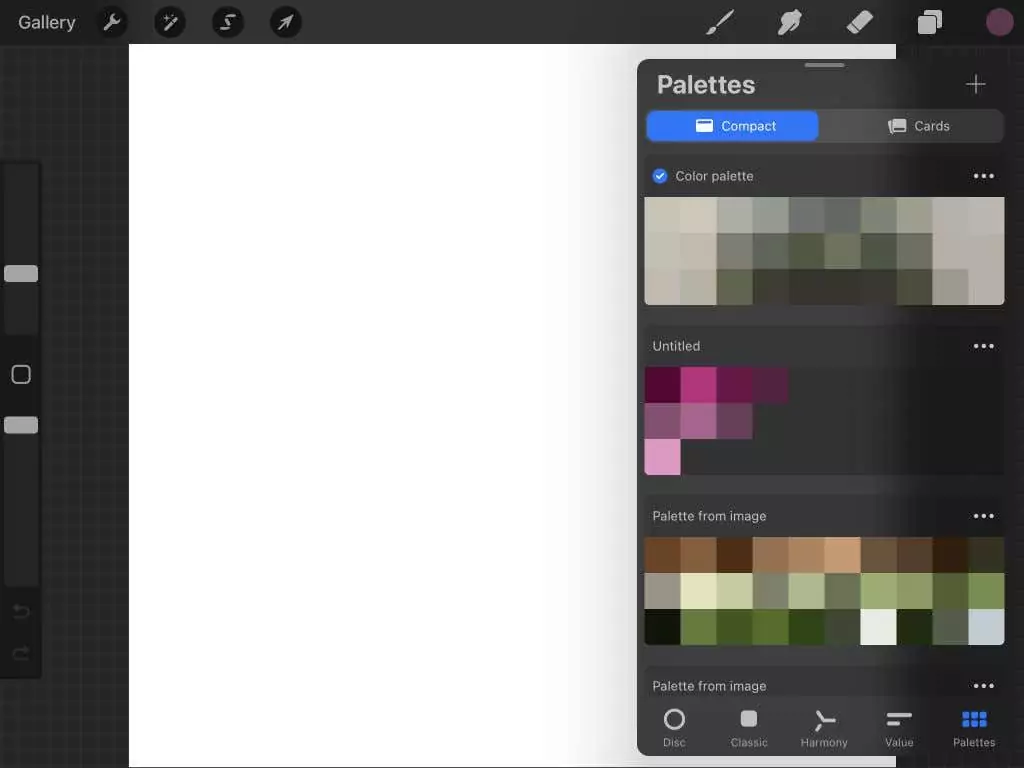
Task: Activate the Transform arrow tool
Action: (285, 22)
